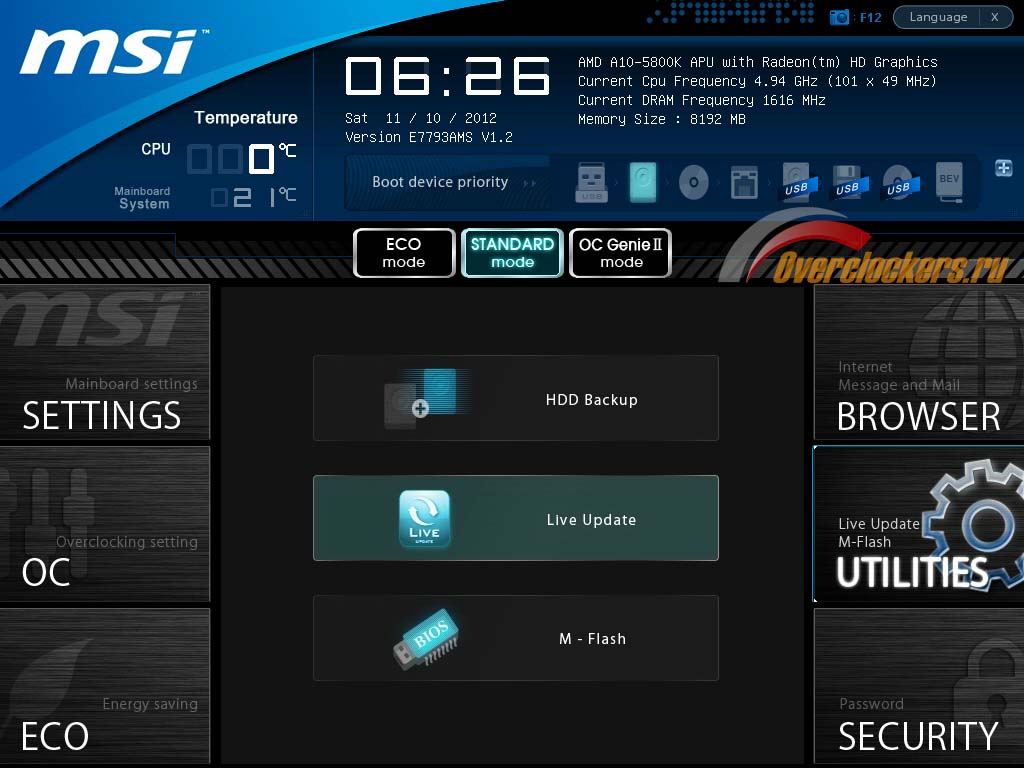
Task: Open the ECO energy saving panel
Action: coord(104,686)
